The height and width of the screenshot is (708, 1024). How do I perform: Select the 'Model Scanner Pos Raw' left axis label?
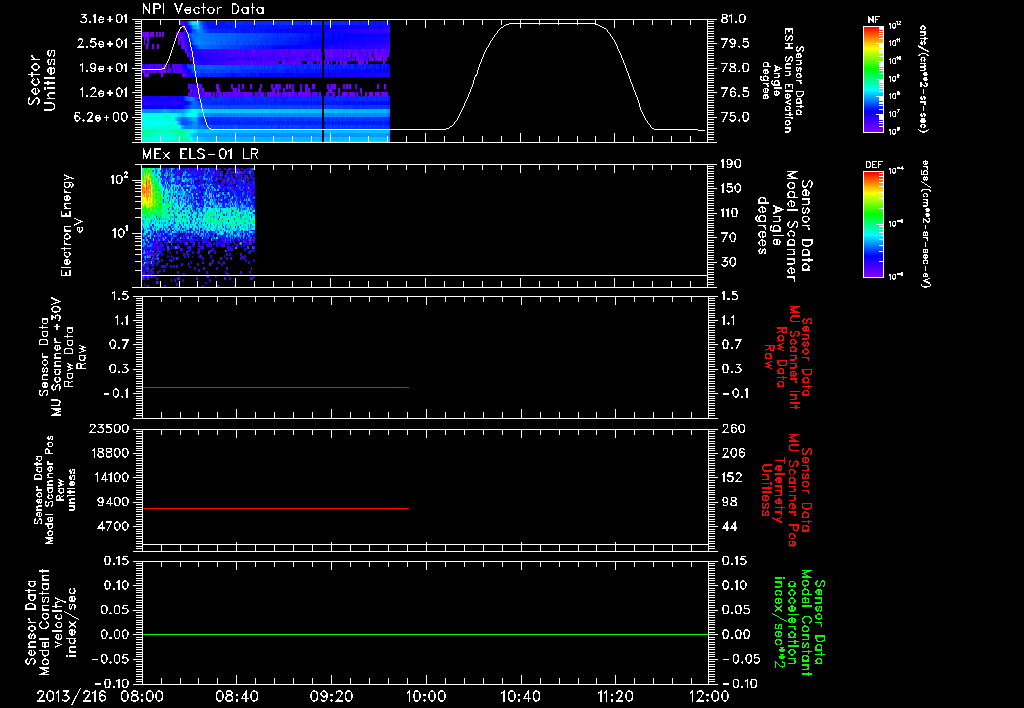click(x=55, y=490)
